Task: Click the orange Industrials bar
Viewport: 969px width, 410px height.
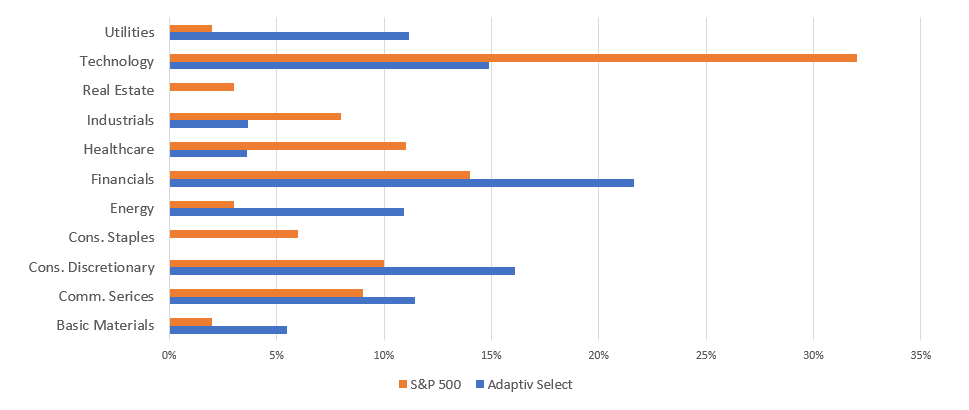Action: (255, 116)
